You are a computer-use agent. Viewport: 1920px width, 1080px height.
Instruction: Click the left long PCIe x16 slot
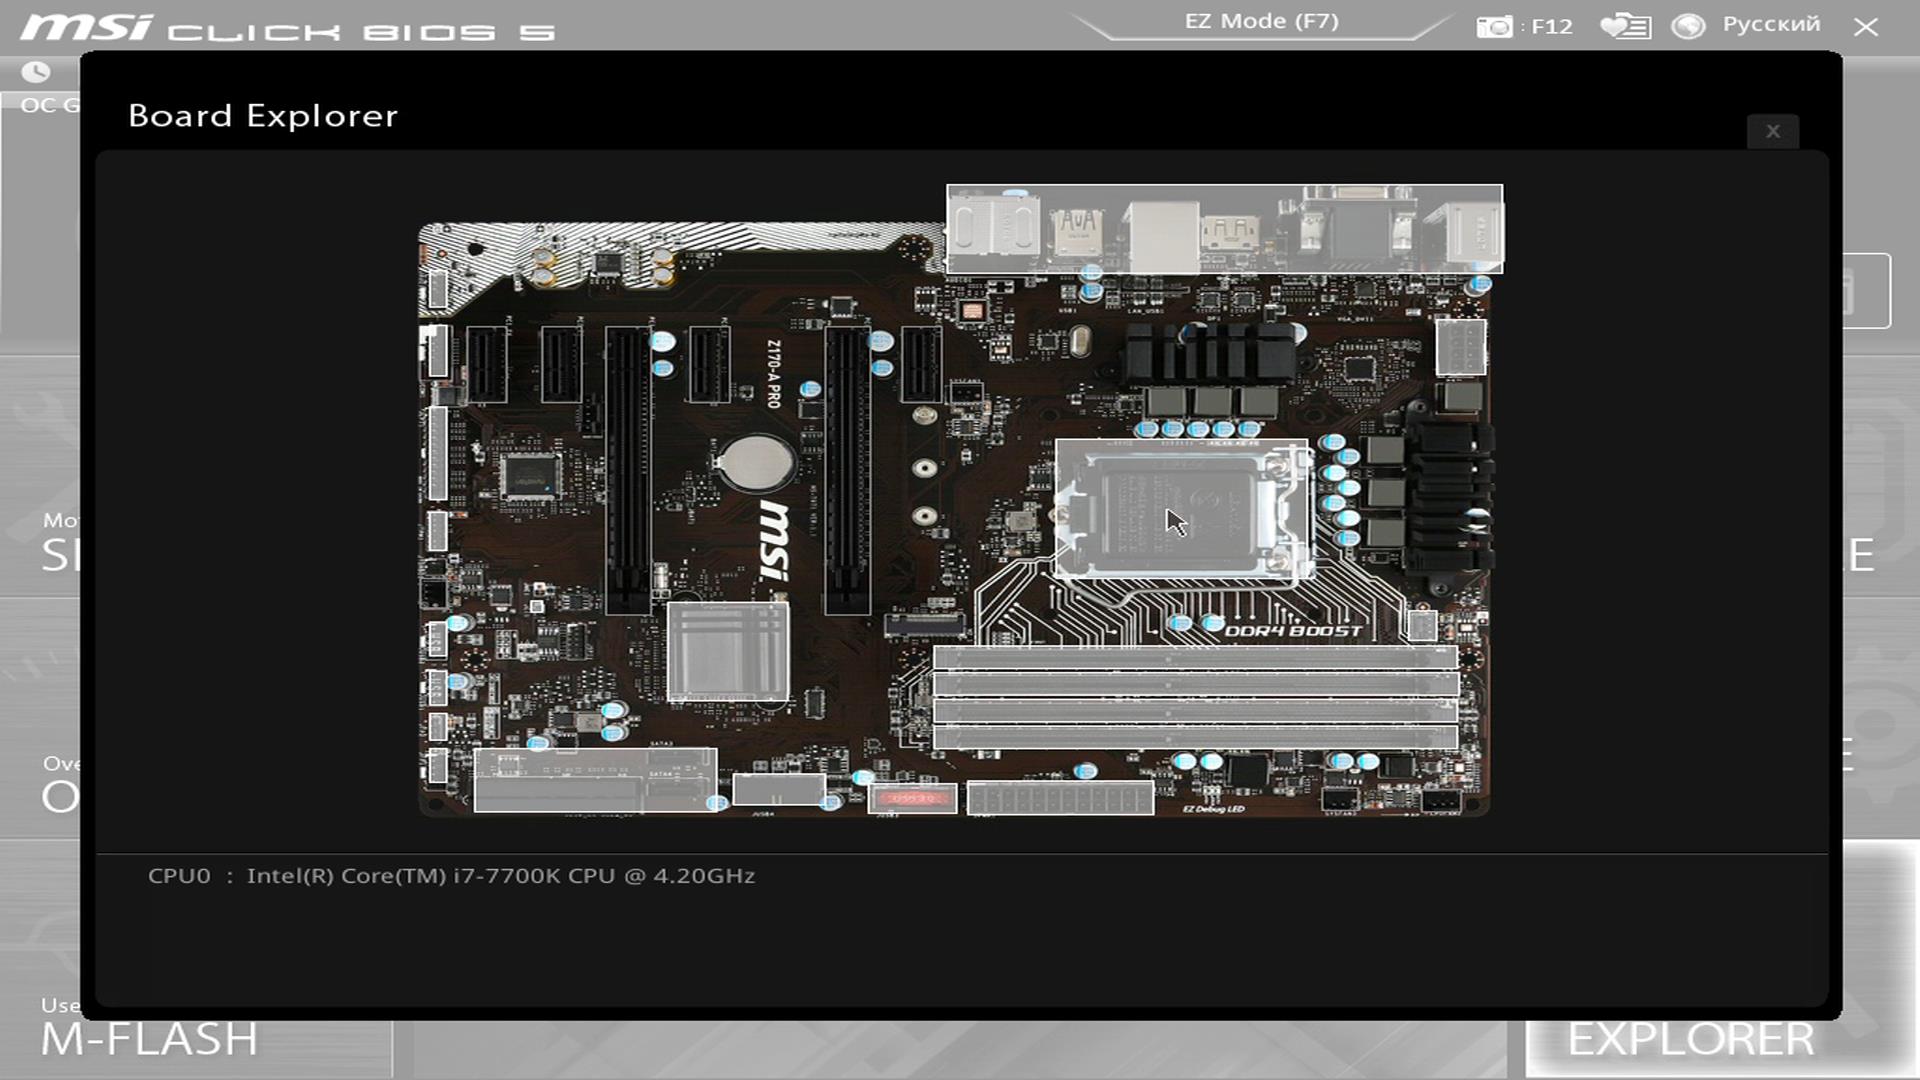point(628,469)
